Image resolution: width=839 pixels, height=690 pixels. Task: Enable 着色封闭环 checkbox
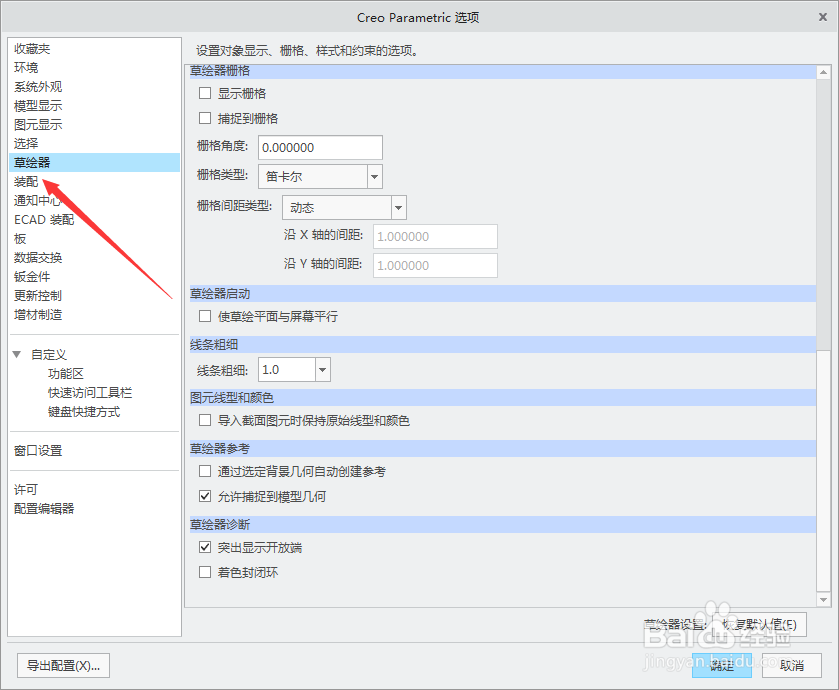click(x=205, y=572)
